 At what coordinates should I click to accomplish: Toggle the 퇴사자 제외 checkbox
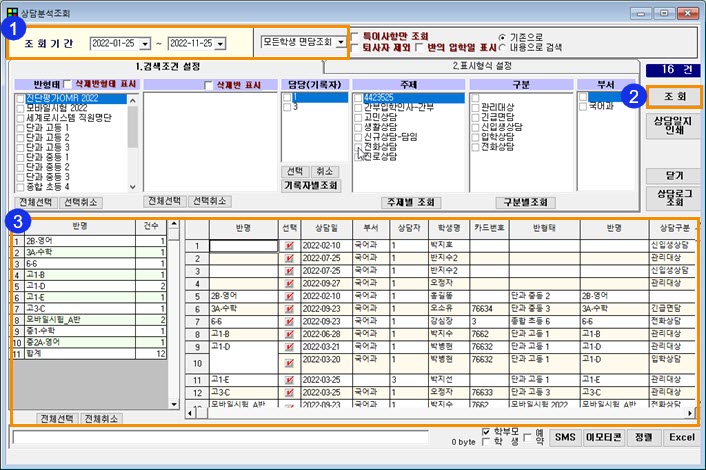pos(355,47)
